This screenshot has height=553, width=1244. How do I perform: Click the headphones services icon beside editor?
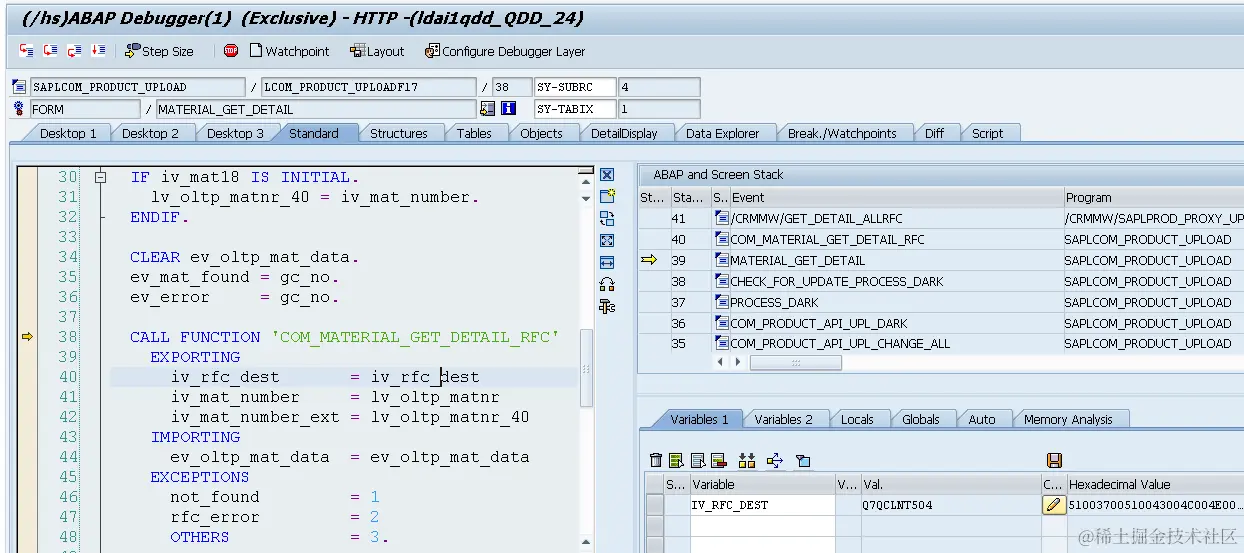tap(607, 285)
